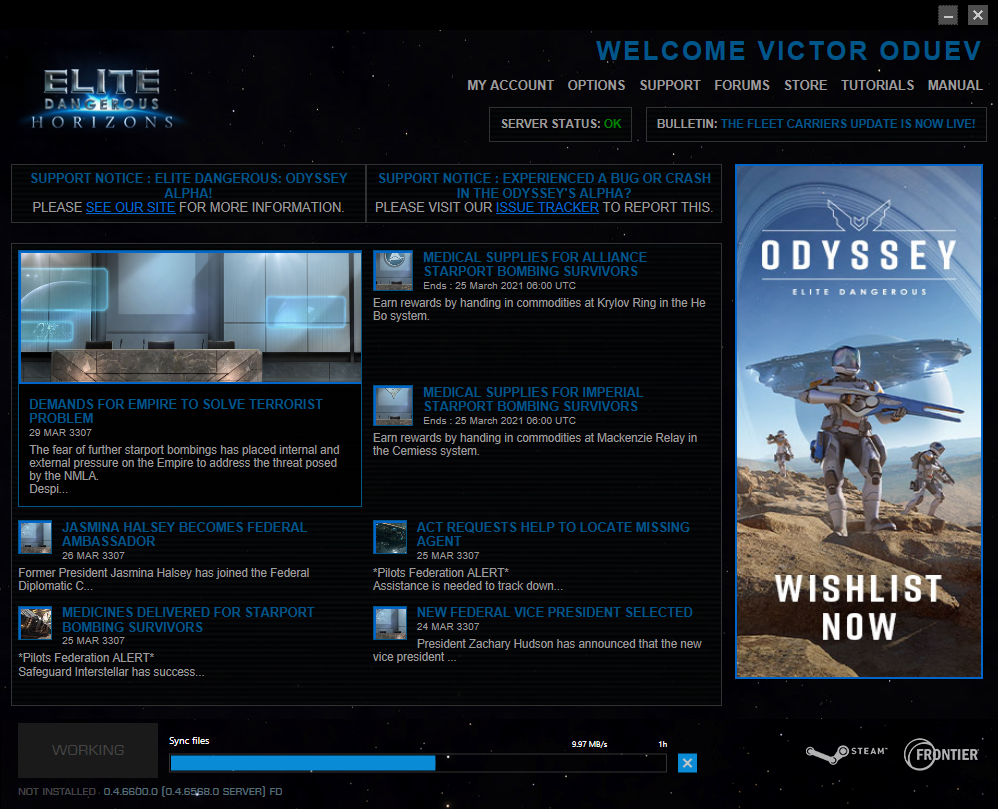Image resolution: width=998 pixels, height=809 pixels.
Task: Close the launcher window
Action: point(978,15)
